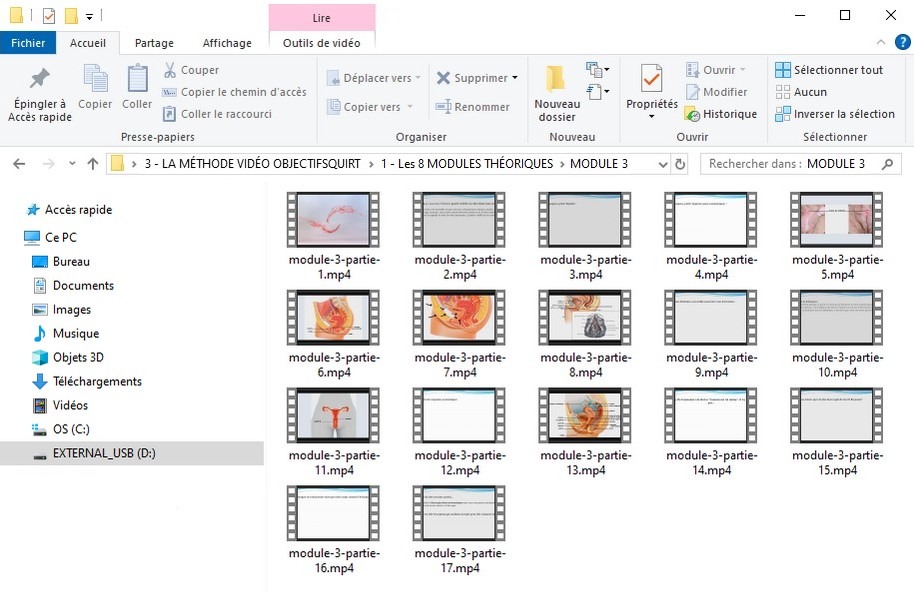Collapse the ribbon using the chevron

[x=878, y=42]
